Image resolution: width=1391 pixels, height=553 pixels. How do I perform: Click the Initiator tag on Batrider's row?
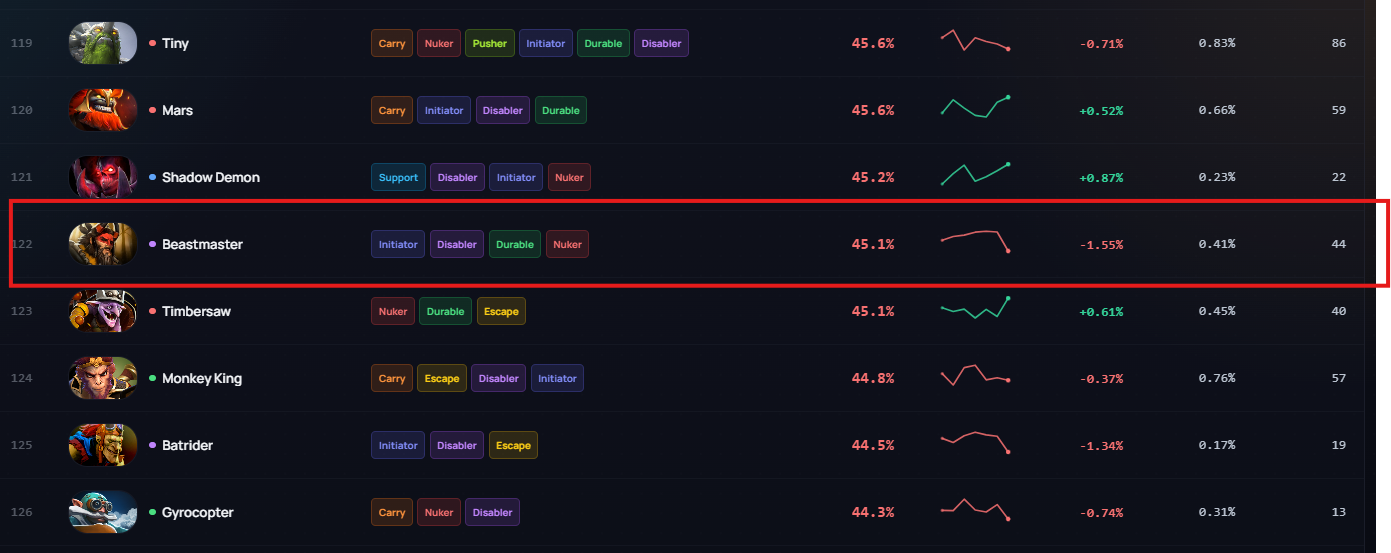click(x=398, y=445)
